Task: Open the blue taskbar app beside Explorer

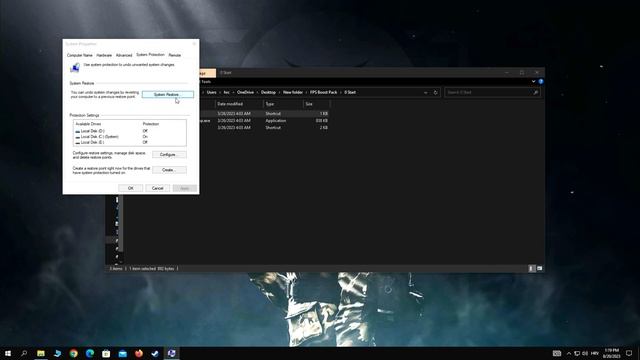Action: [57, 353]
